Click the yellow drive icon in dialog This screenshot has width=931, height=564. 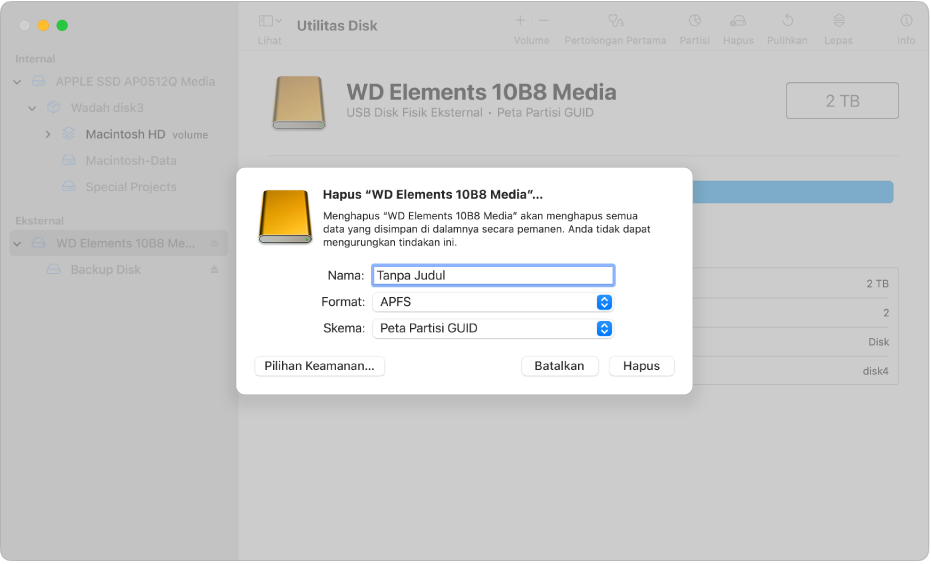point(285,217)
